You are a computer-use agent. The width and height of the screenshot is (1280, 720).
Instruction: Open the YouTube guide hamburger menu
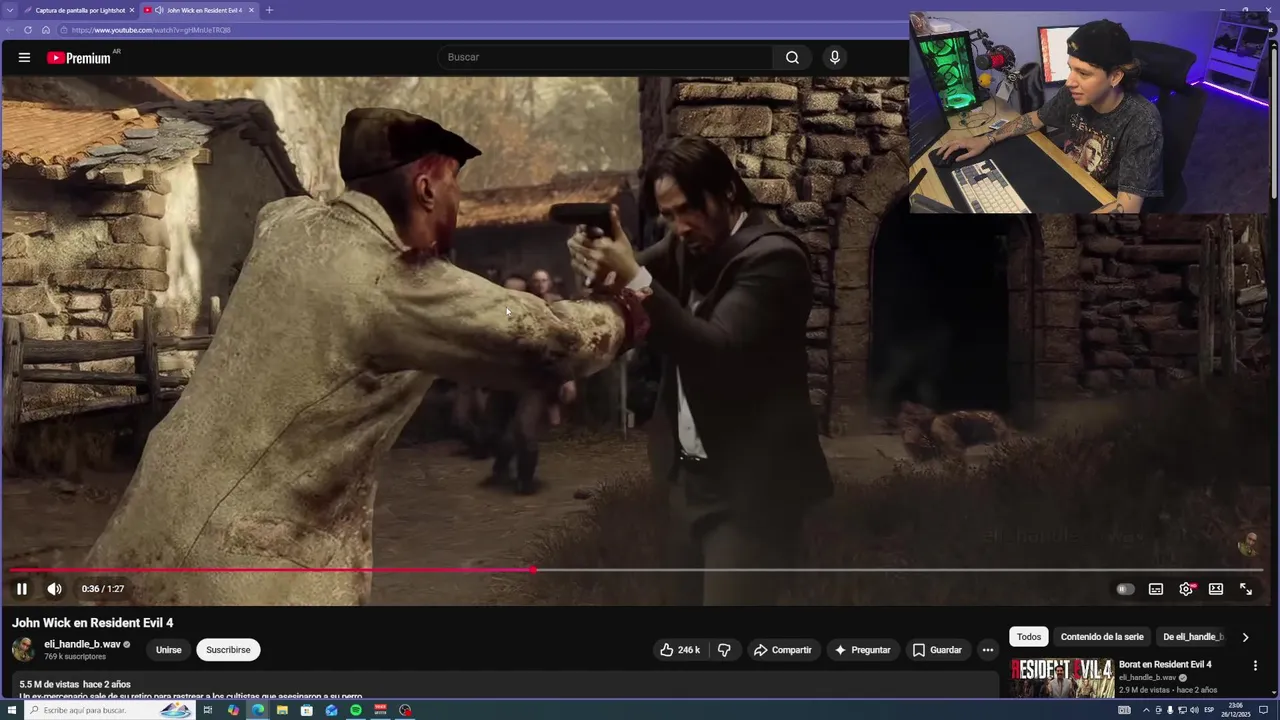[24, 58]
